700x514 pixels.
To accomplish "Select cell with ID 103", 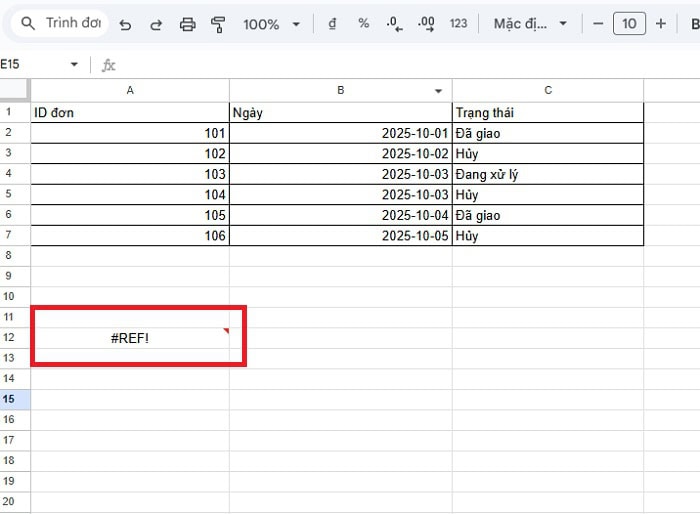I will [130, 174].
